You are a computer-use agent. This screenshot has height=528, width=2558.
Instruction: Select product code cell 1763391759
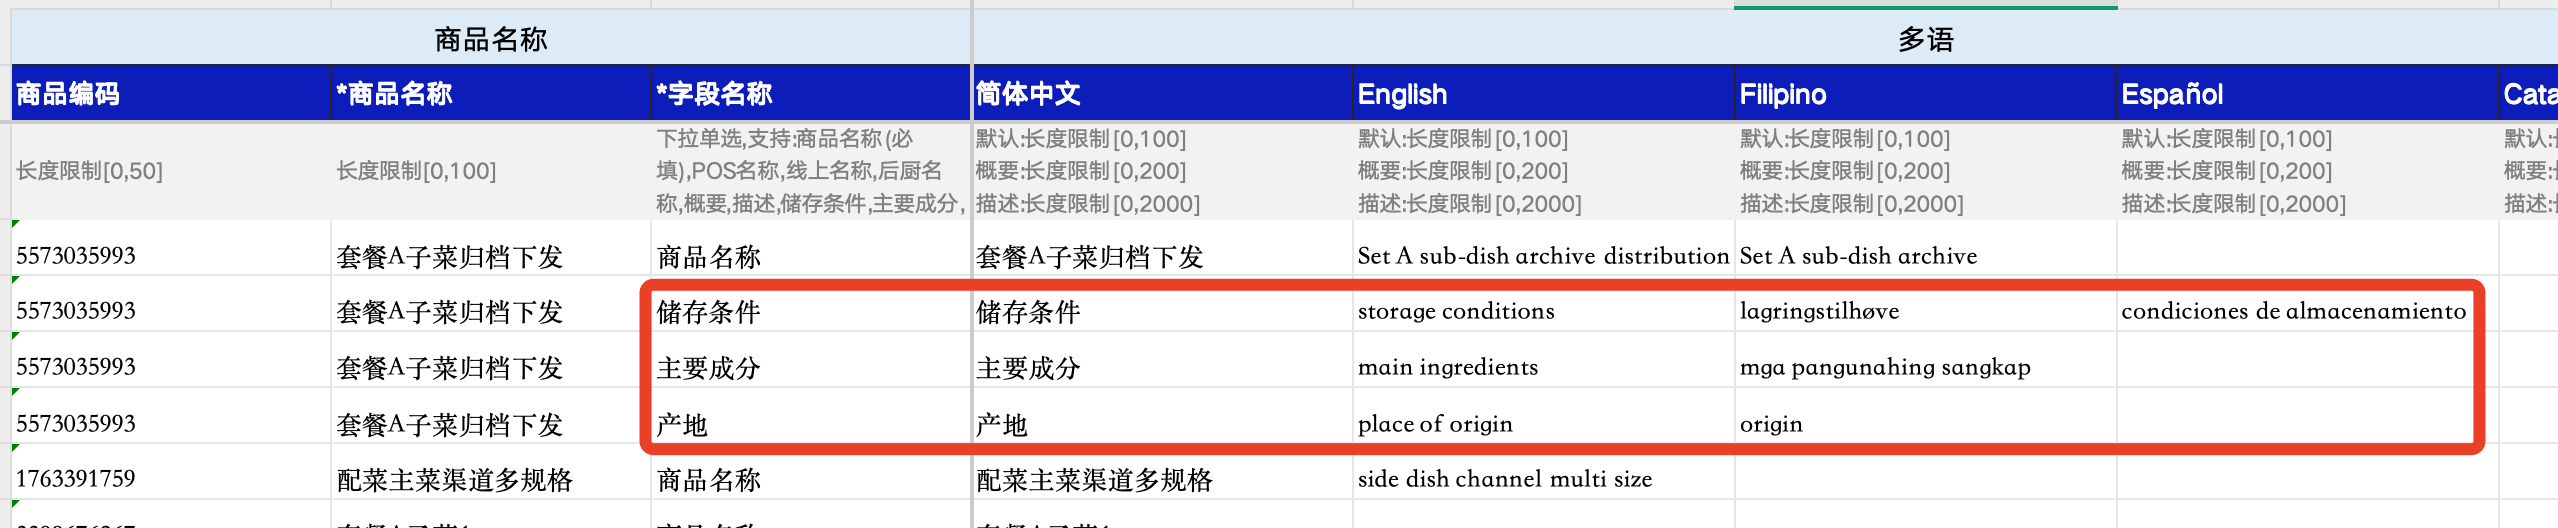76,479
